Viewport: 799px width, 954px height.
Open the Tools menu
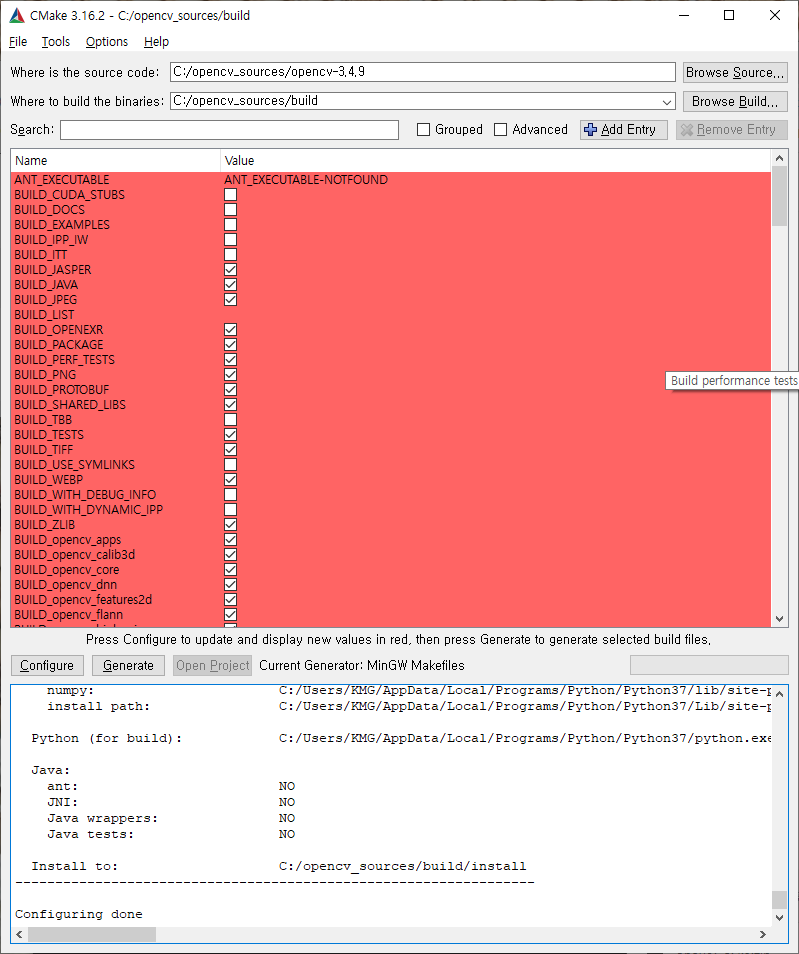click(x=55, y=41)
